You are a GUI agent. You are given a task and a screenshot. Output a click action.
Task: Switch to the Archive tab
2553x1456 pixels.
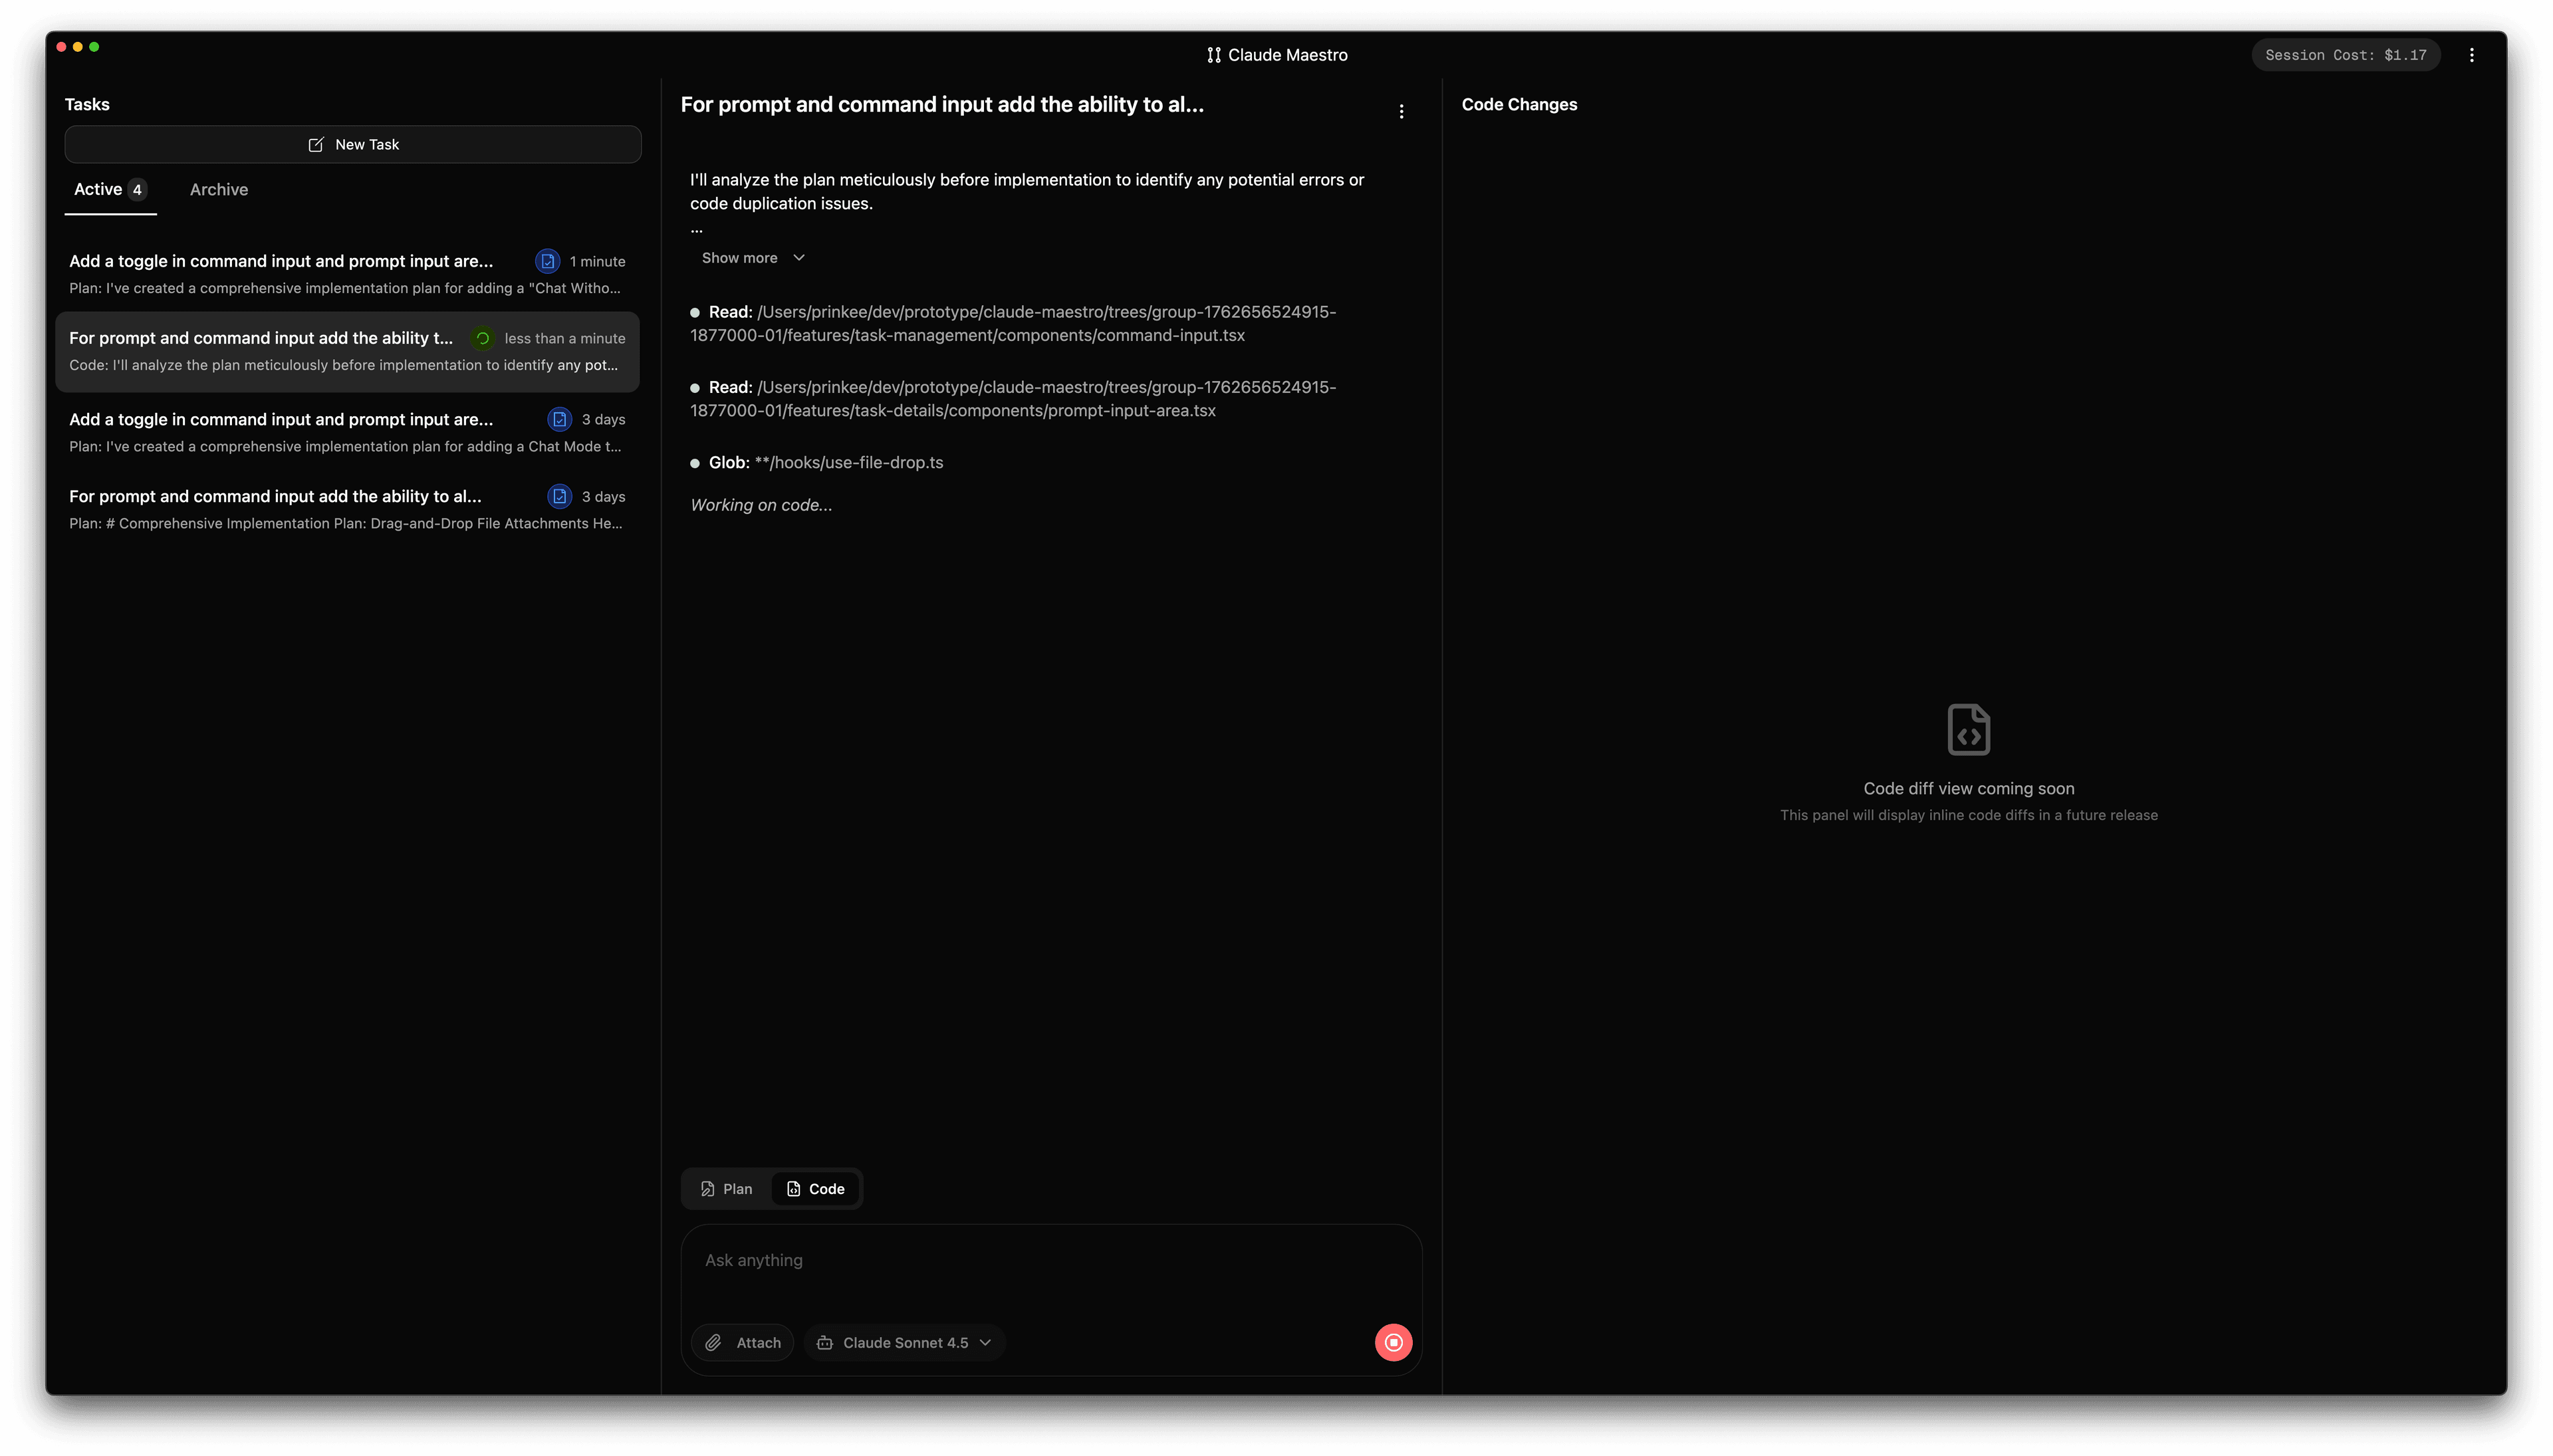point(218,189)
